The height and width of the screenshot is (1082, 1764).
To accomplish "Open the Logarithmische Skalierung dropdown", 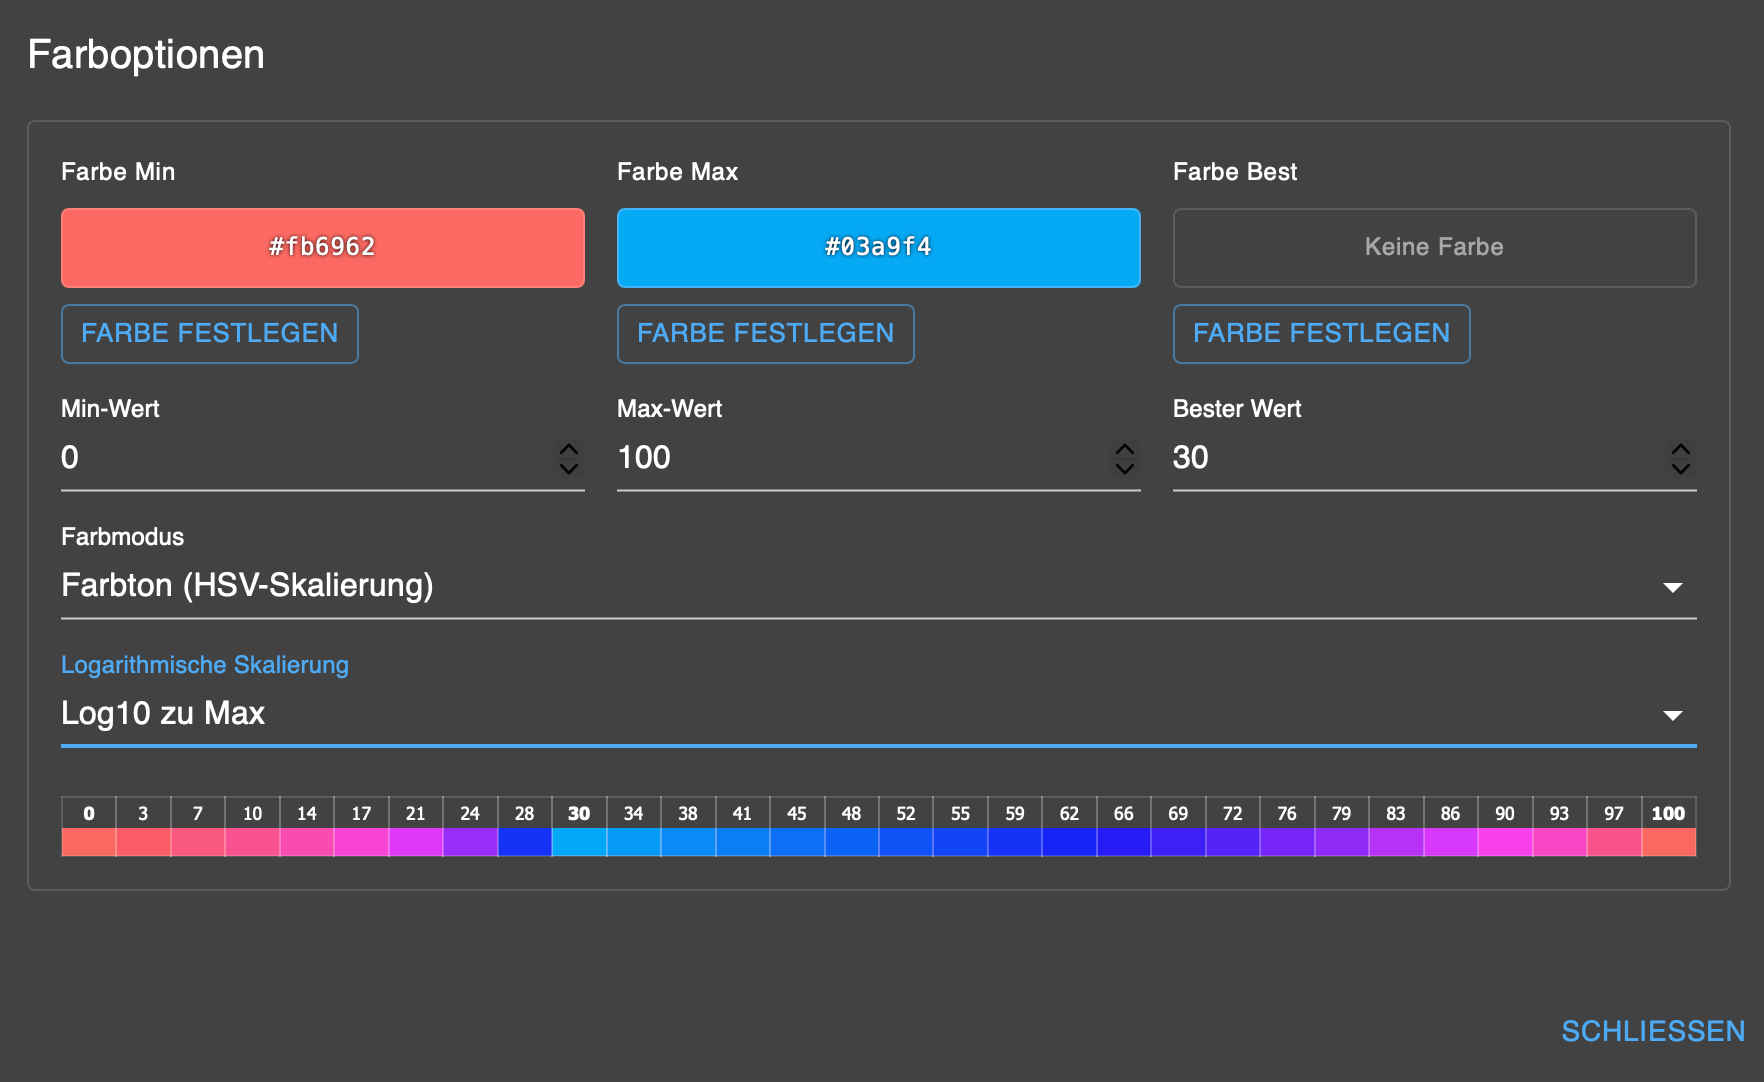I will (x=879, y=714).
